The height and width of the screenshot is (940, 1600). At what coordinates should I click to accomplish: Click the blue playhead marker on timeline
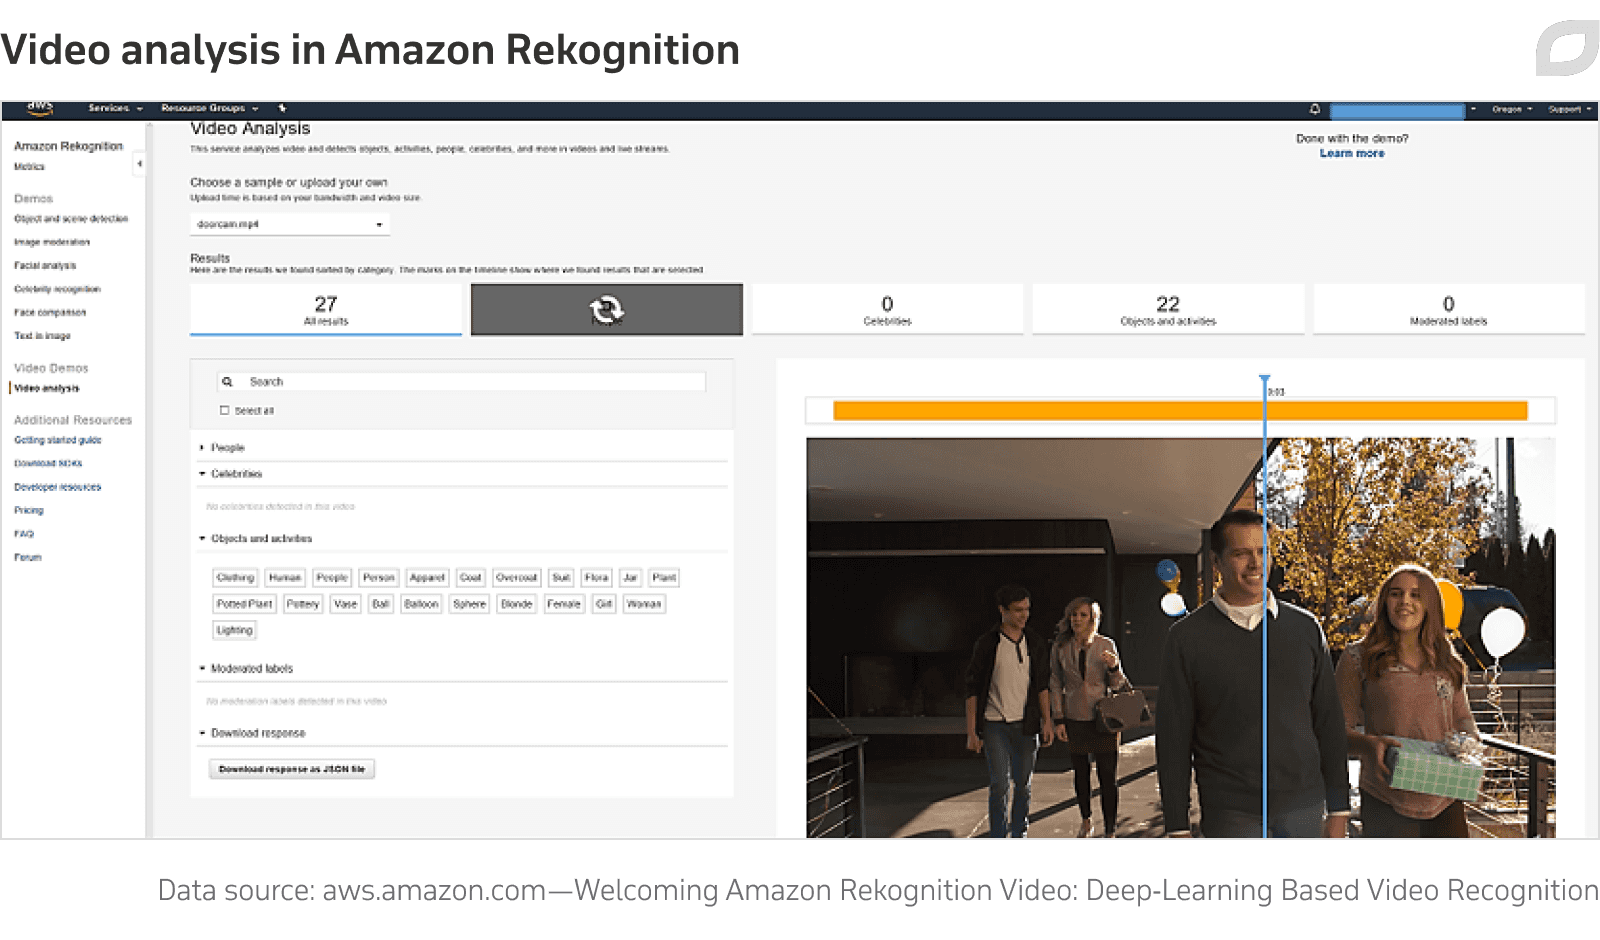click(1265, 382)
